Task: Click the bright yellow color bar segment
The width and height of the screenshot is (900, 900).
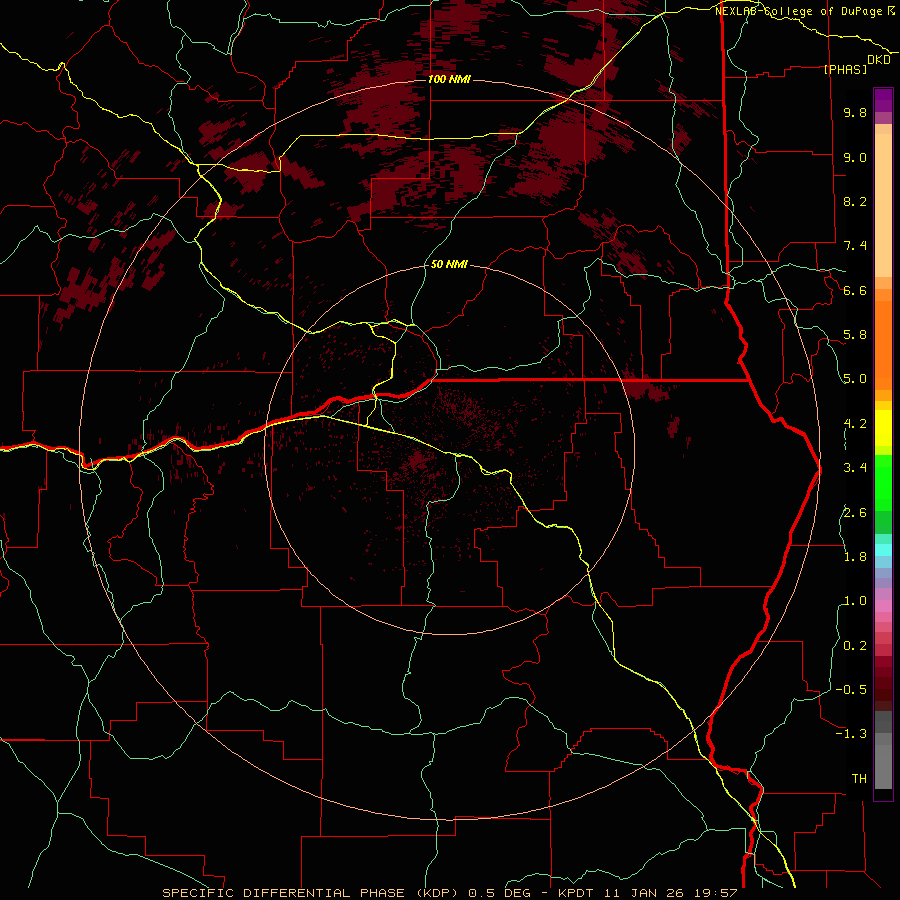Action: (883, 428)
